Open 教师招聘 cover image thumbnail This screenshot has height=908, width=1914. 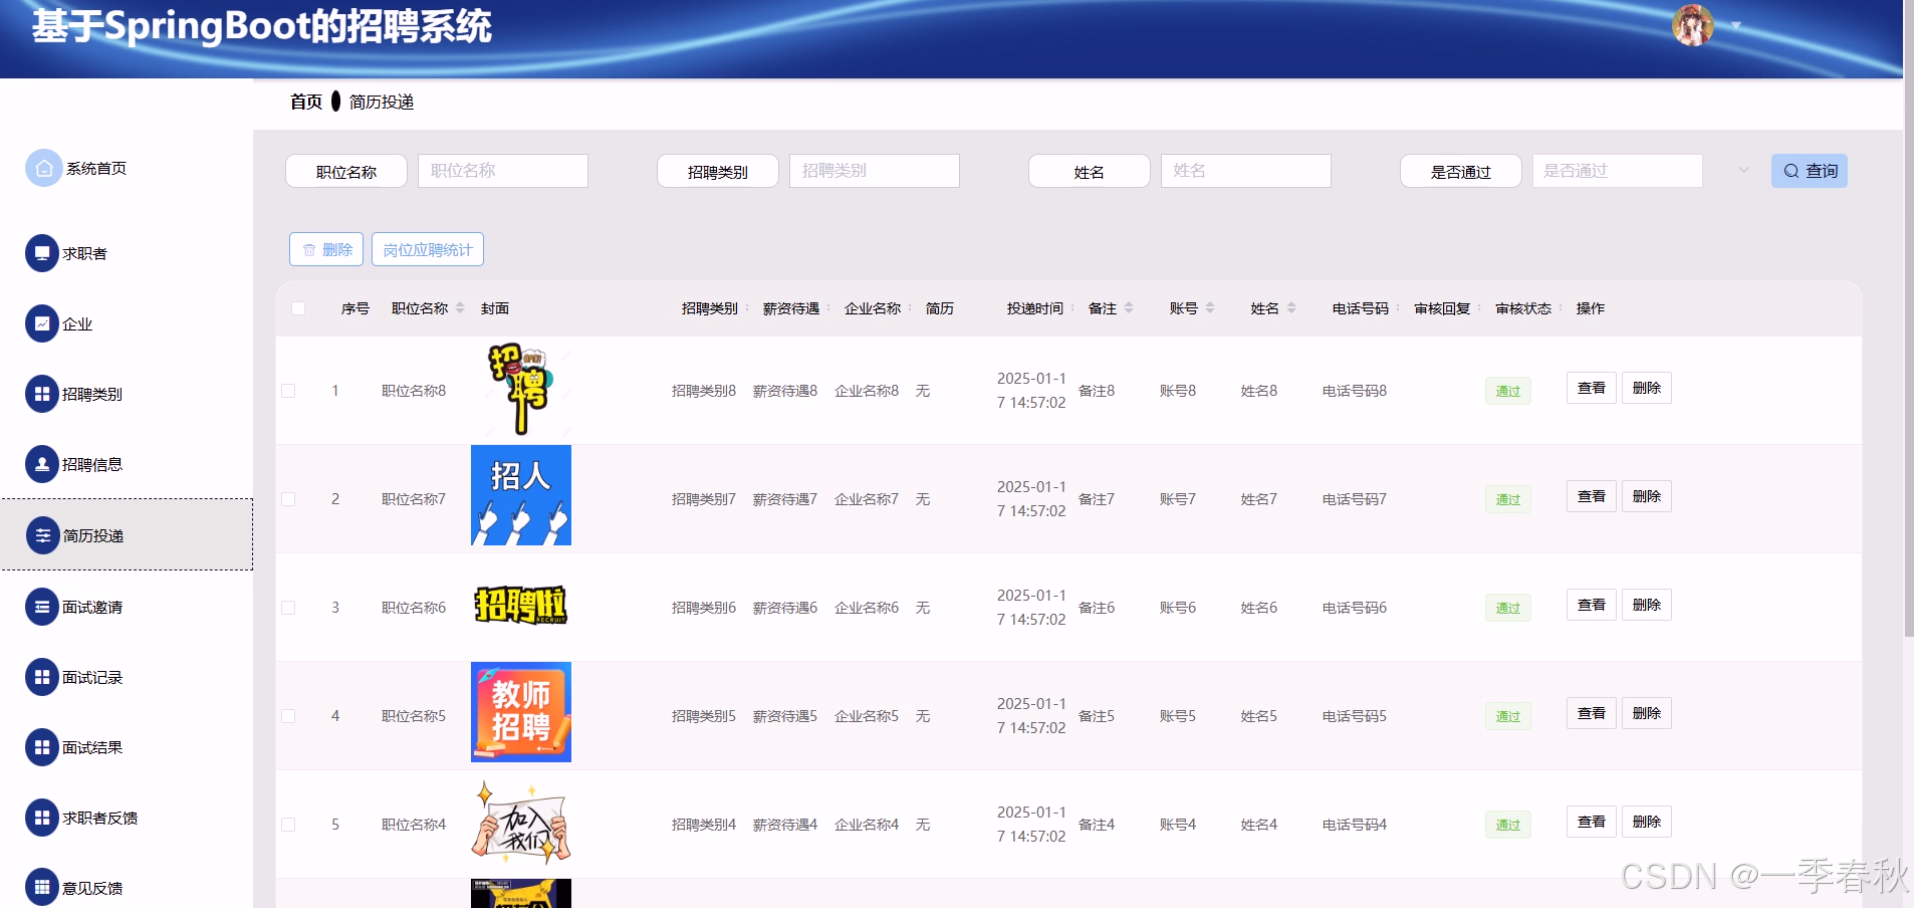[521, 712]
